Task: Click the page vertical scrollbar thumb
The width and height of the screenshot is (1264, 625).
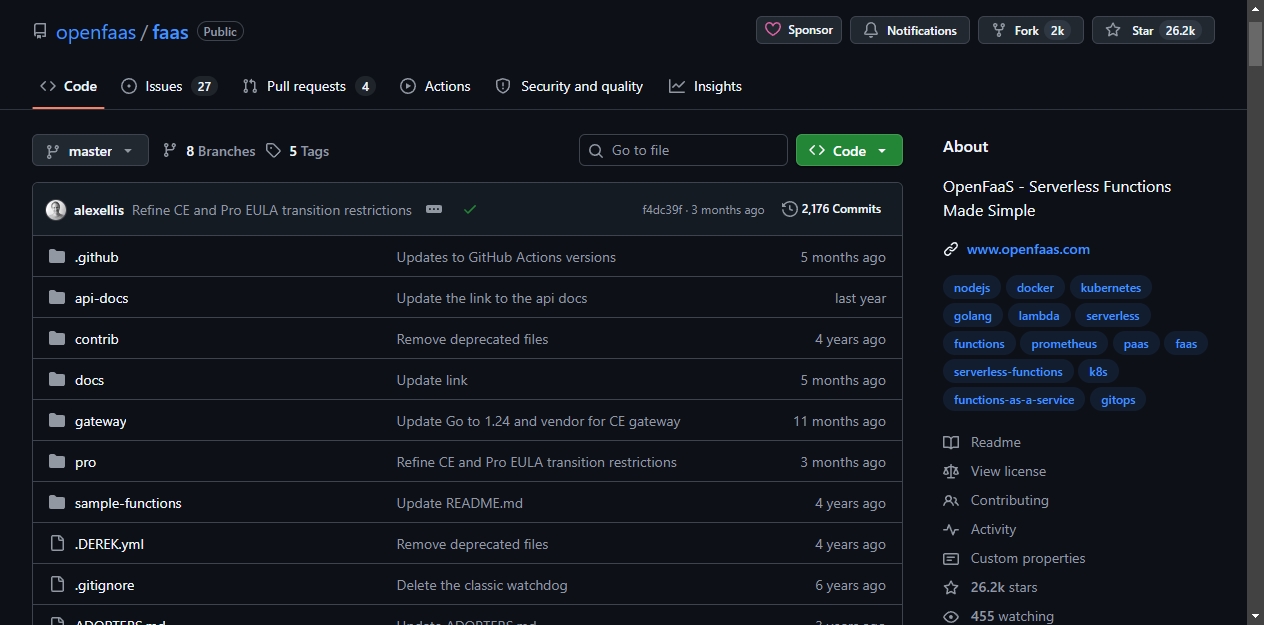Action: (1256, 43)
